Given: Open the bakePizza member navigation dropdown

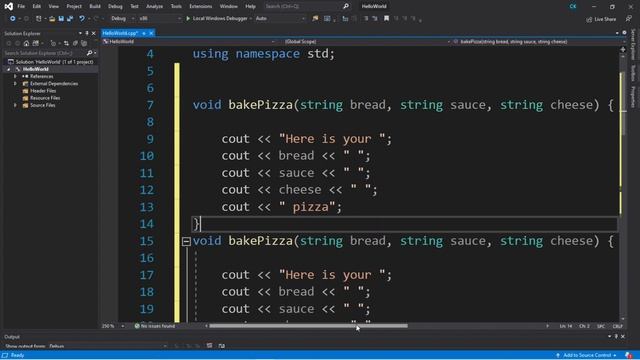Looking at the screenshot, I should click(x=538, y=42).
